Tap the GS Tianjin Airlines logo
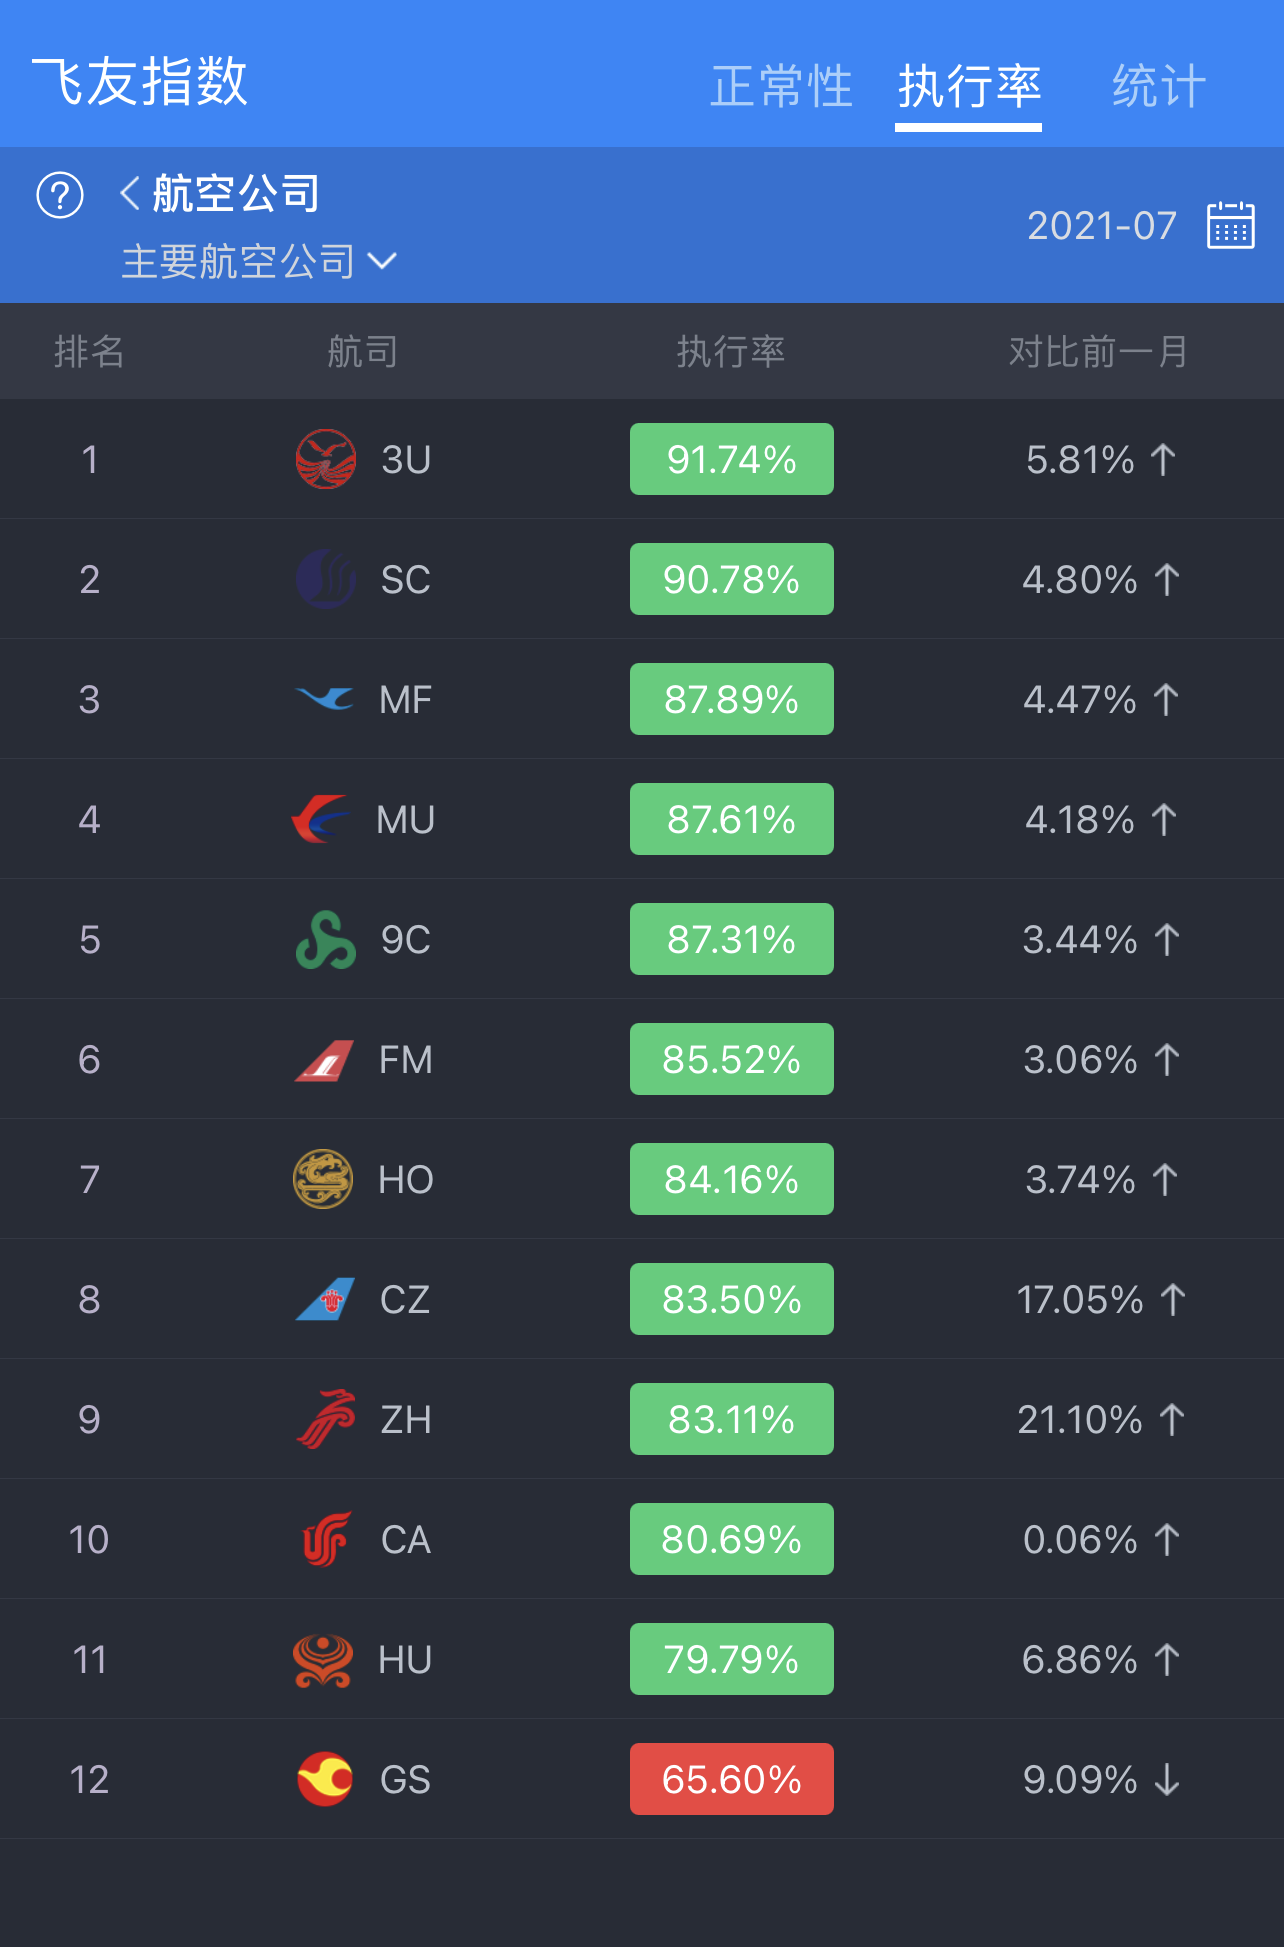 click(326, 1779)
